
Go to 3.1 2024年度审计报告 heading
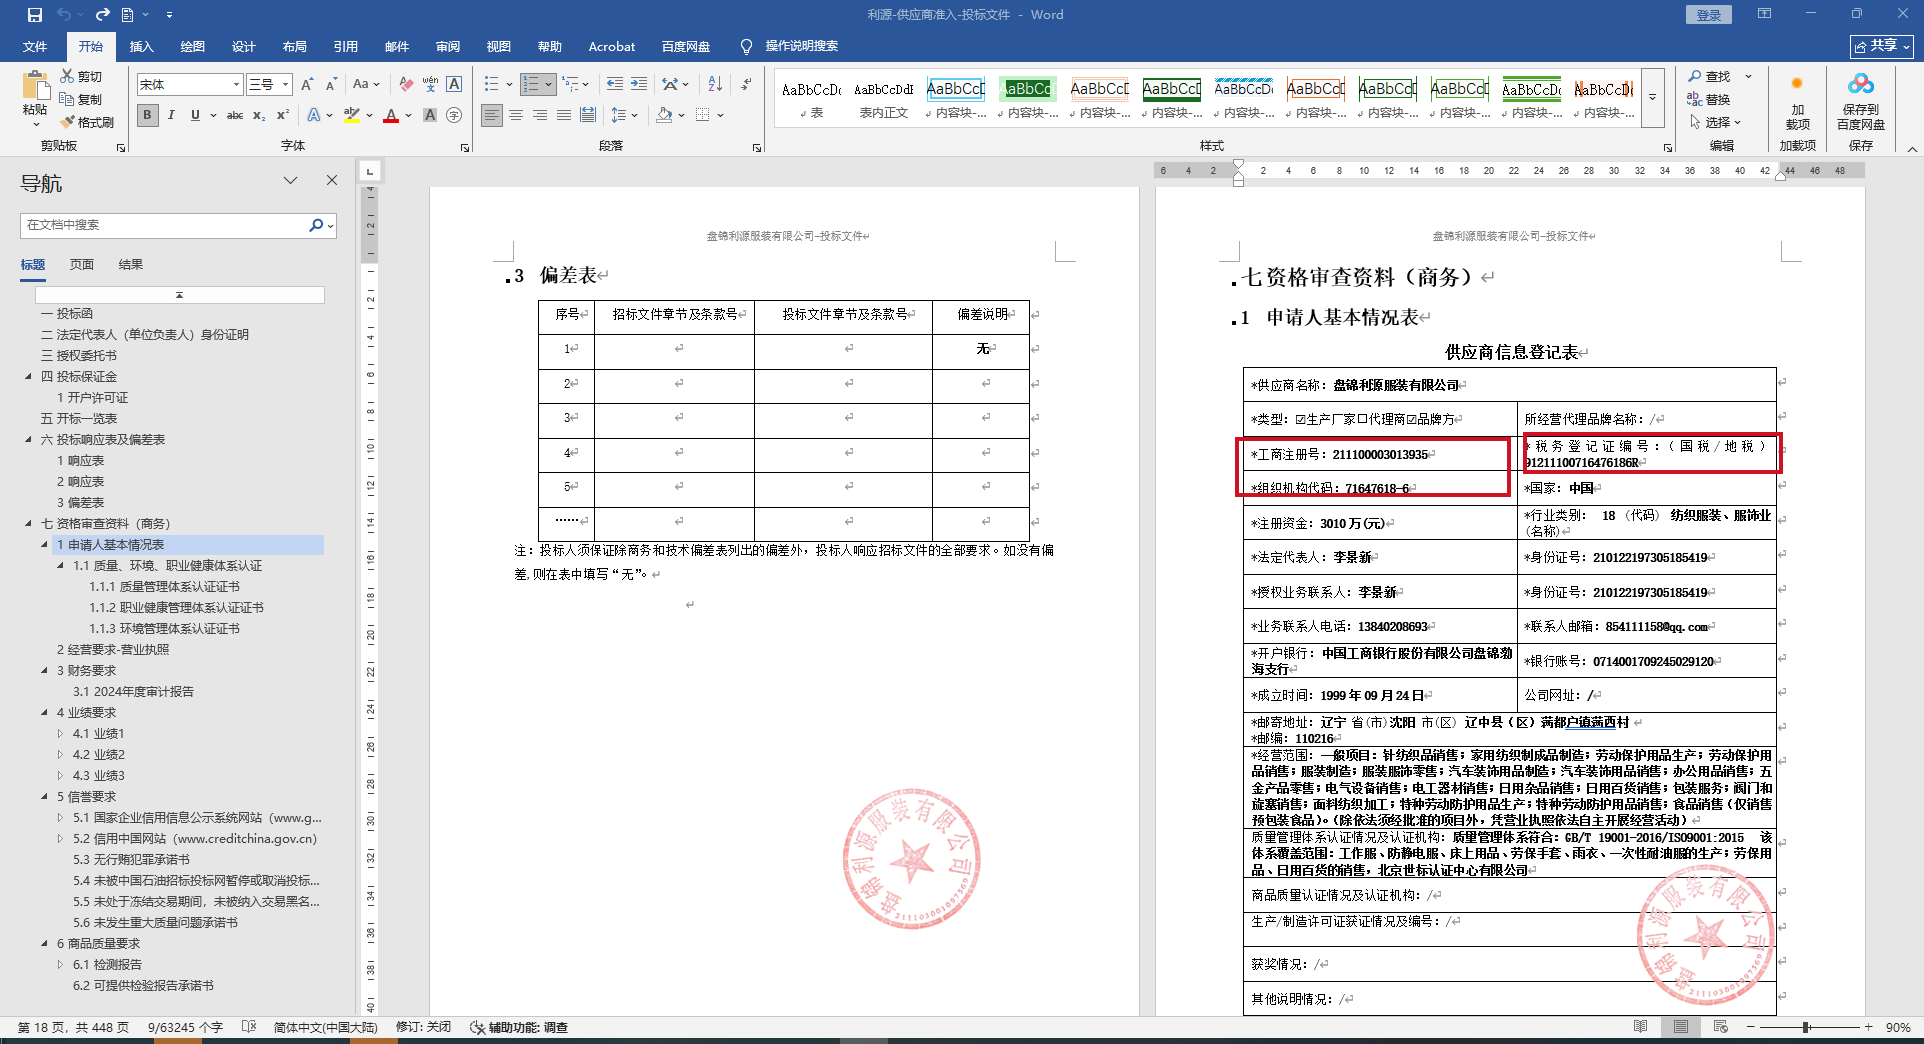[x=134, y=692]
